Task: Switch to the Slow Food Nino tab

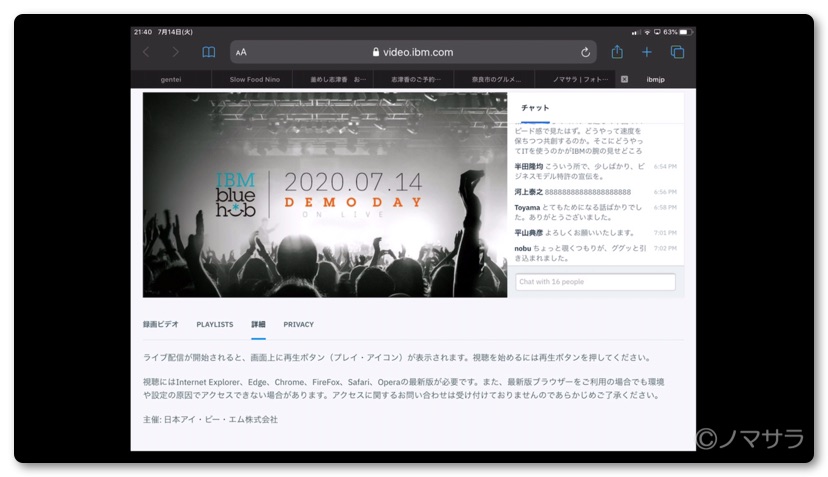Action: tap(255, 79)
